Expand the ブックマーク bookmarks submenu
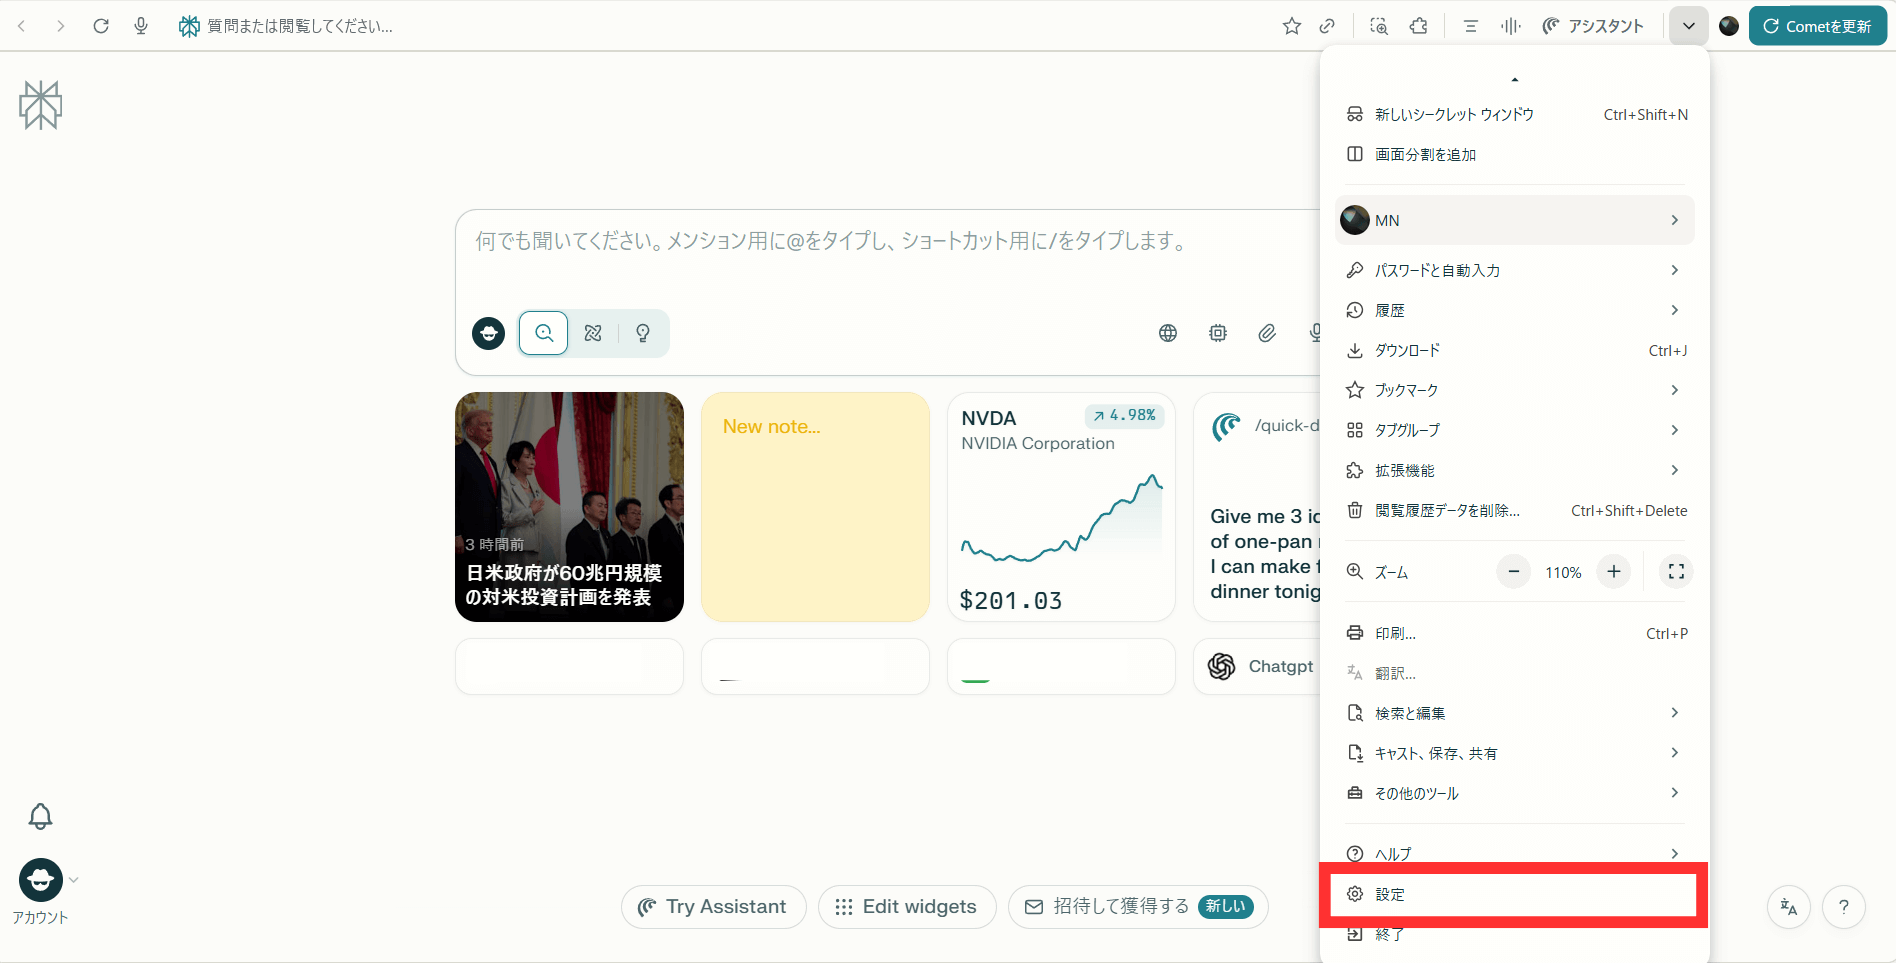This screenshot has width=1896, height=963. click(1514, 390)
